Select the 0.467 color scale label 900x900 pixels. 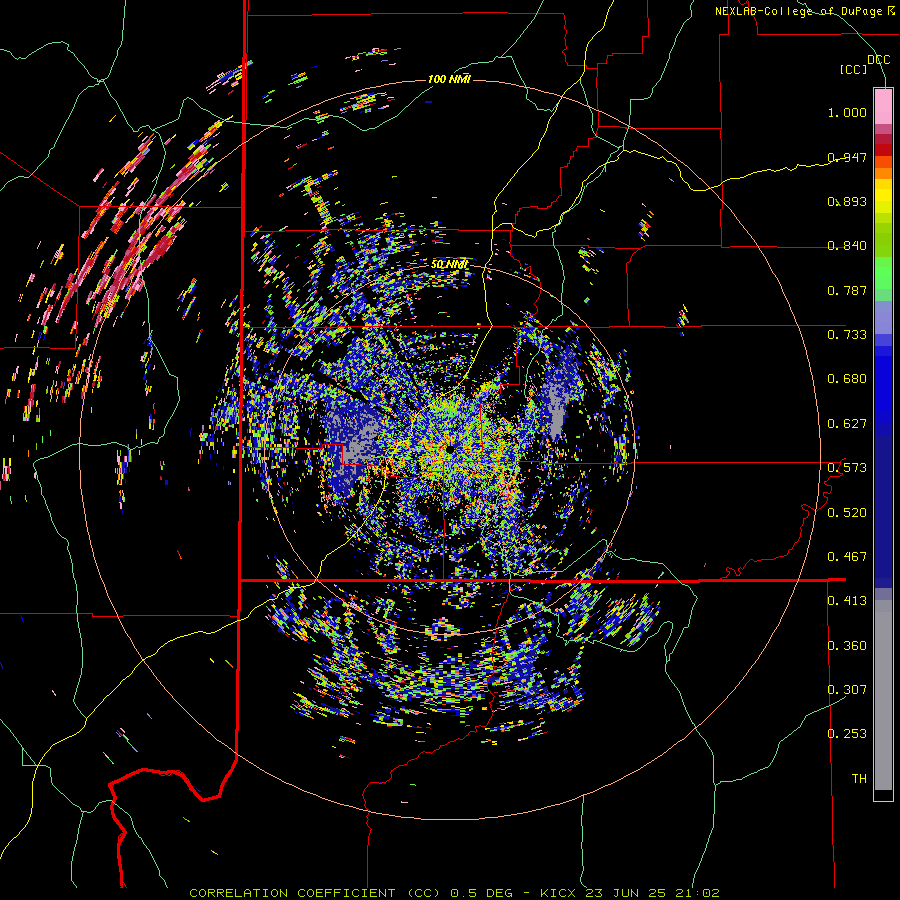[847, 557]
